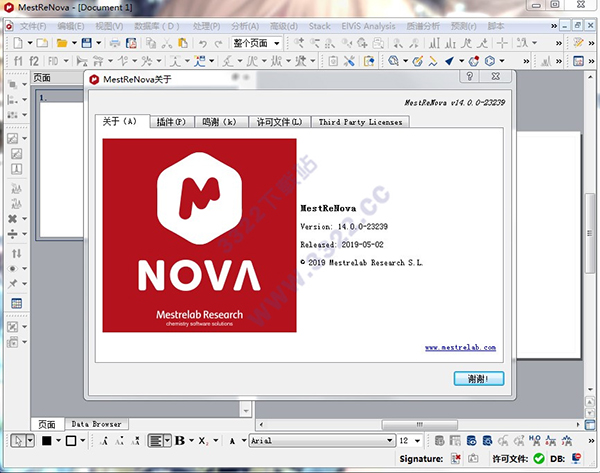Click the H2O molecule search icon

[x=535, y=440]
